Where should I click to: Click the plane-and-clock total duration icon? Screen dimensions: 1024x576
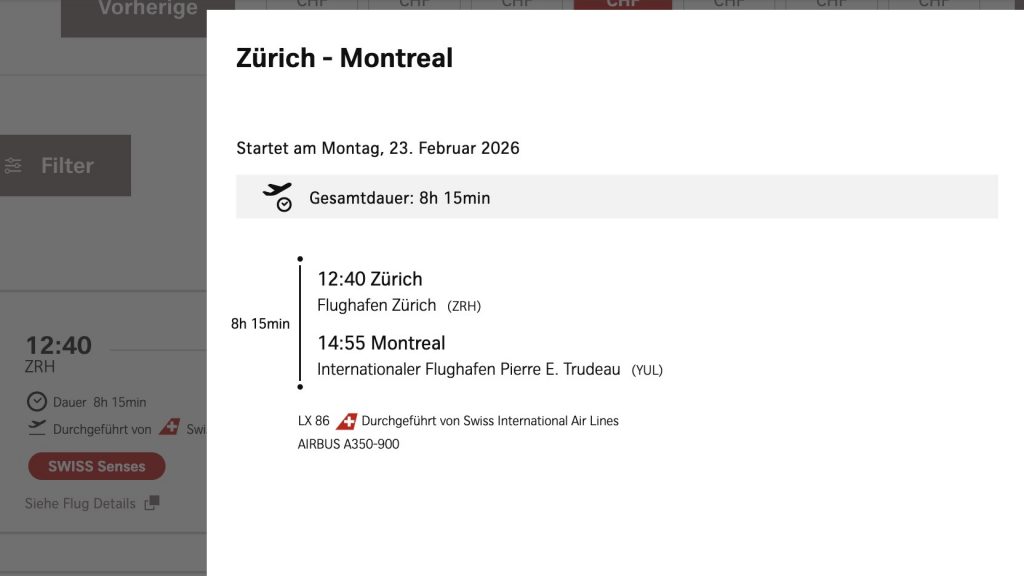tap(277, 197)
